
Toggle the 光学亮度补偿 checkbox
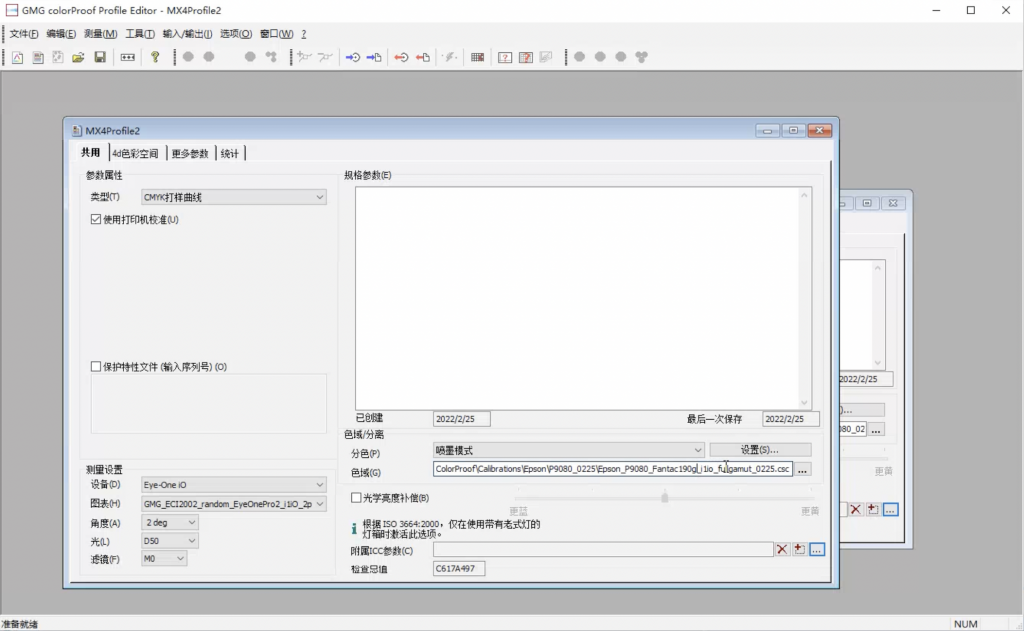click(356, 498)
